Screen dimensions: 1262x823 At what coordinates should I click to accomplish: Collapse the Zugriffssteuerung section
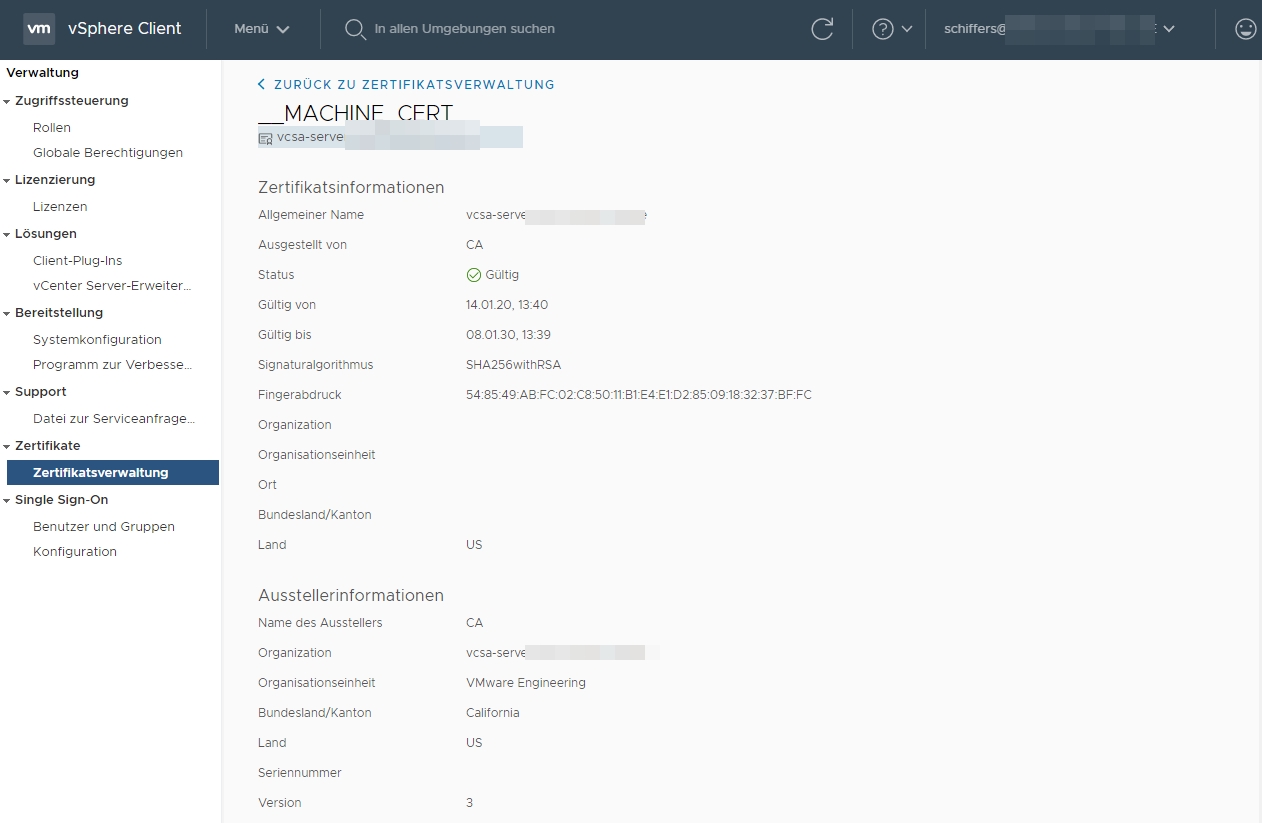click(7, 101)
